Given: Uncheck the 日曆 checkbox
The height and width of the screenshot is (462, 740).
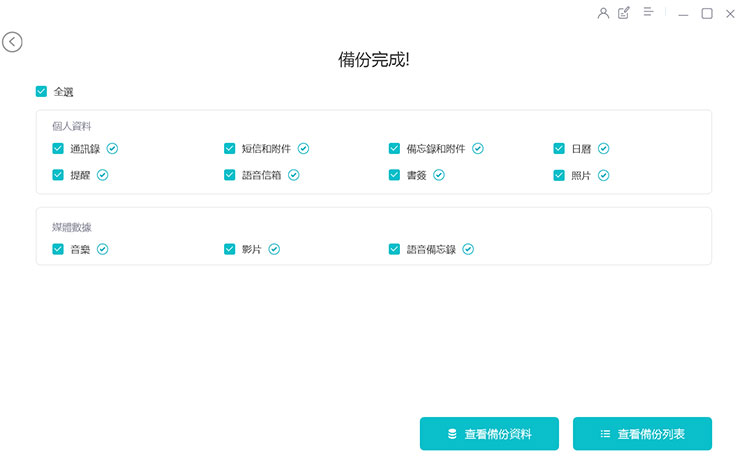Looking at the screenshot, I should tap(559, 149).
